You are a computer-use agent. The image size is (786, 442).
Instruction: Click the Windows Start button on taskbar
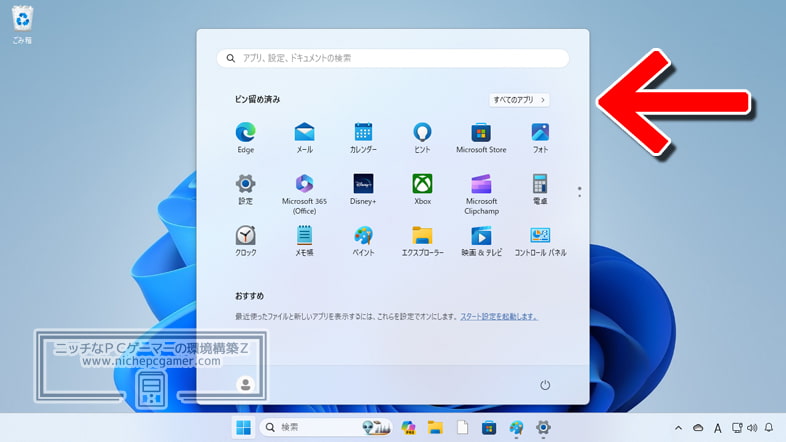244,427
